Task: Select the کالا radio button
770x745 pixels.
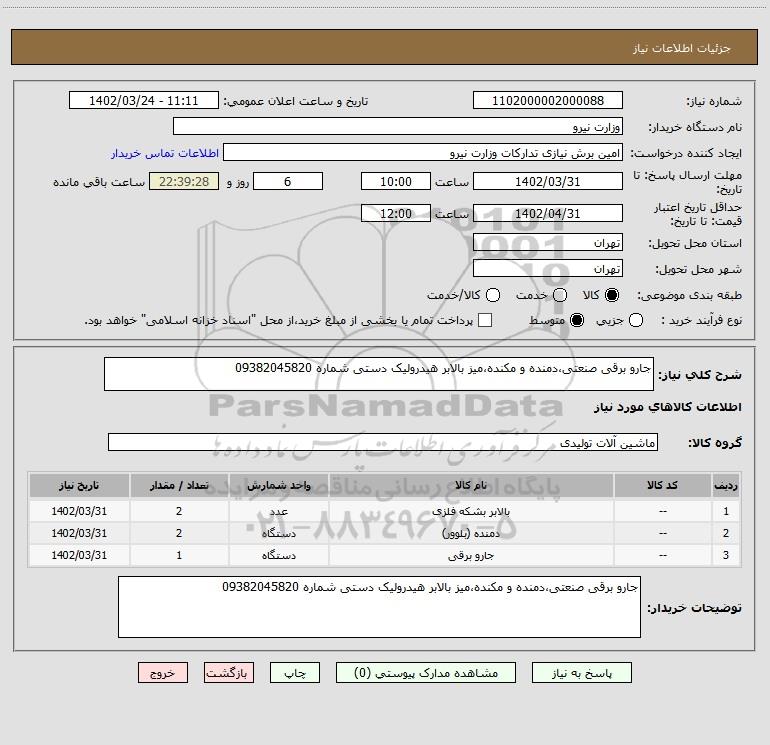Action: [612, 295]
